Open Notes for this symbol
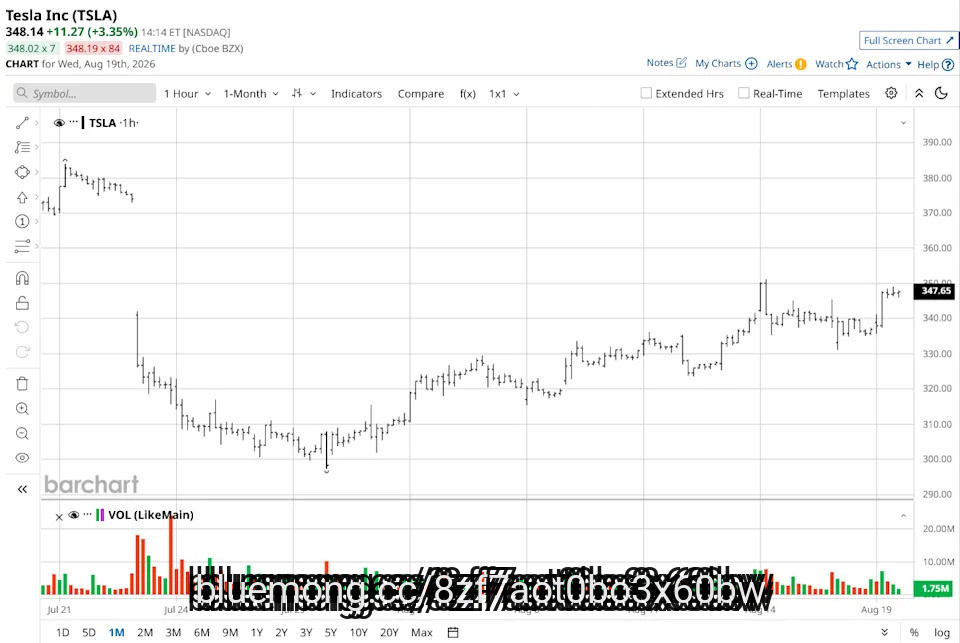This screenshot has height=643, width=960. coord(666,62)
